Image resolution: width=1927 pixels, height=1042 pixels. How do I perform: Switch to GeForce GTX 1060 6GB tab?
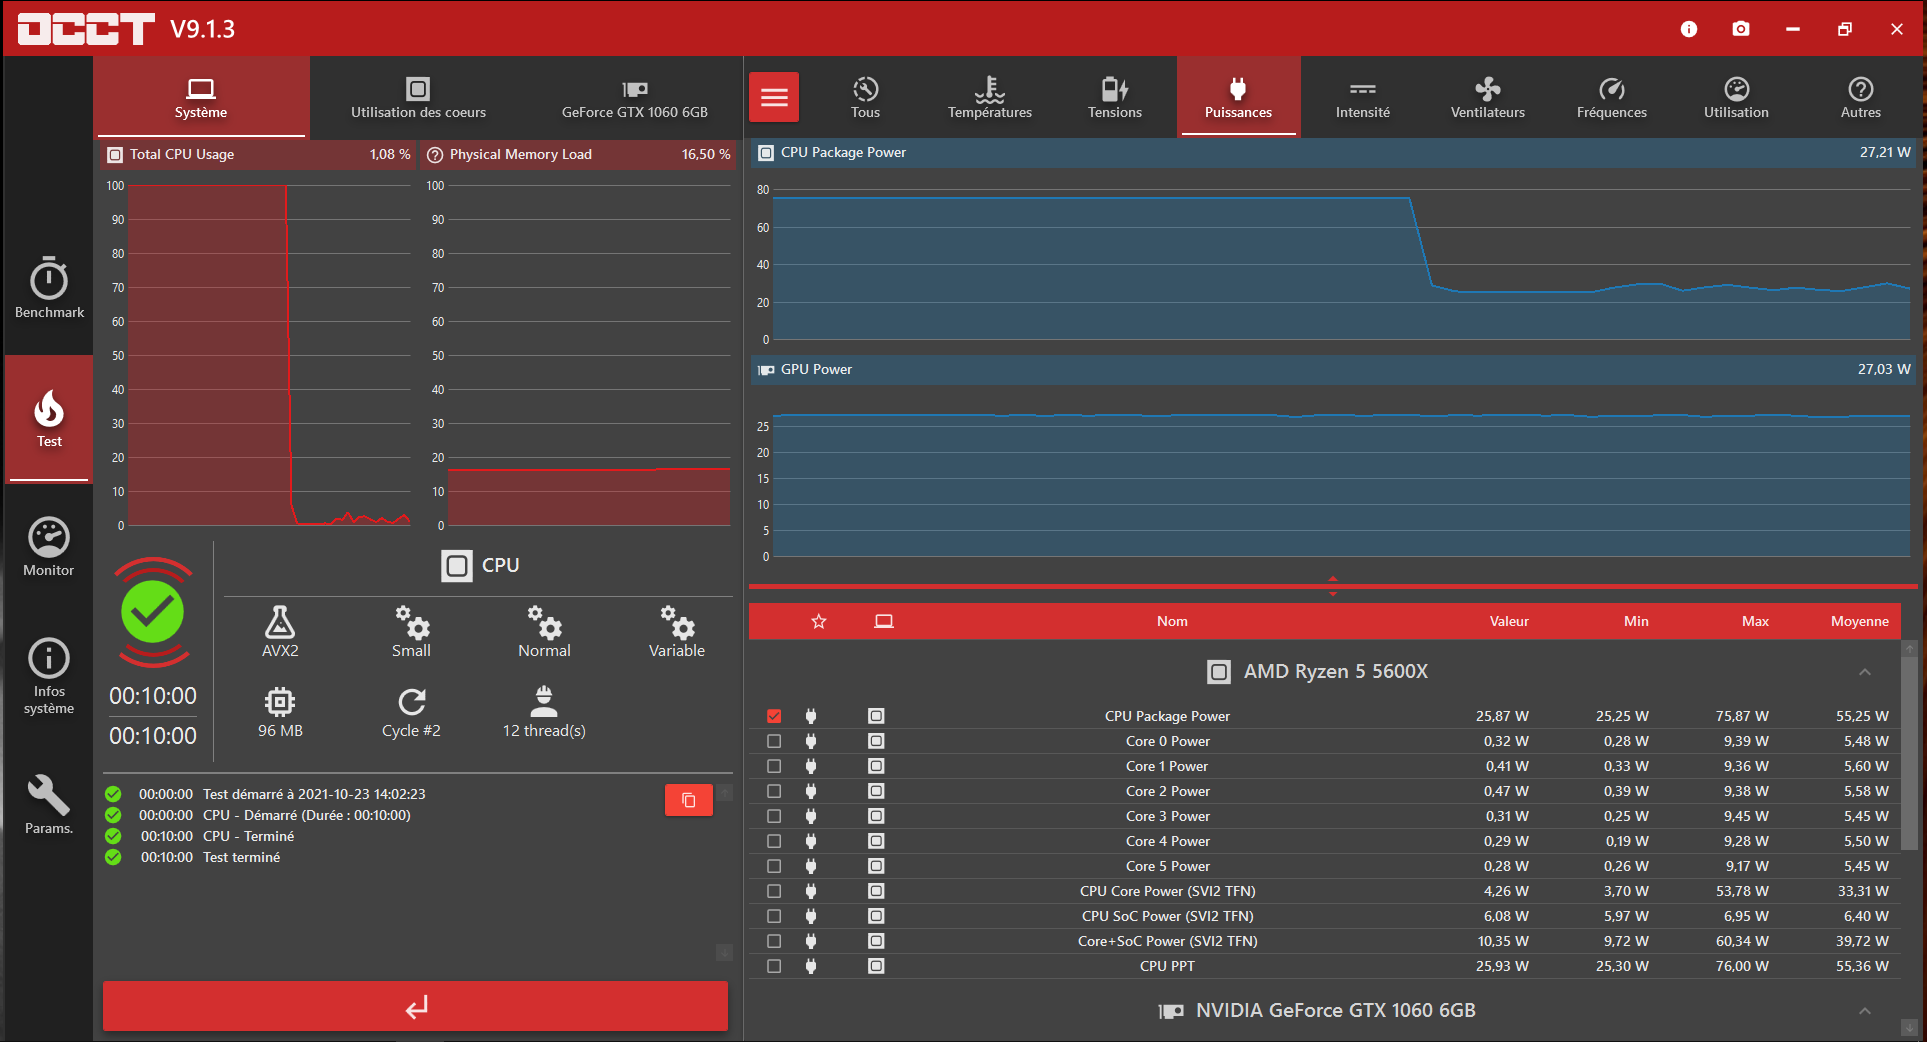point(635,97)
